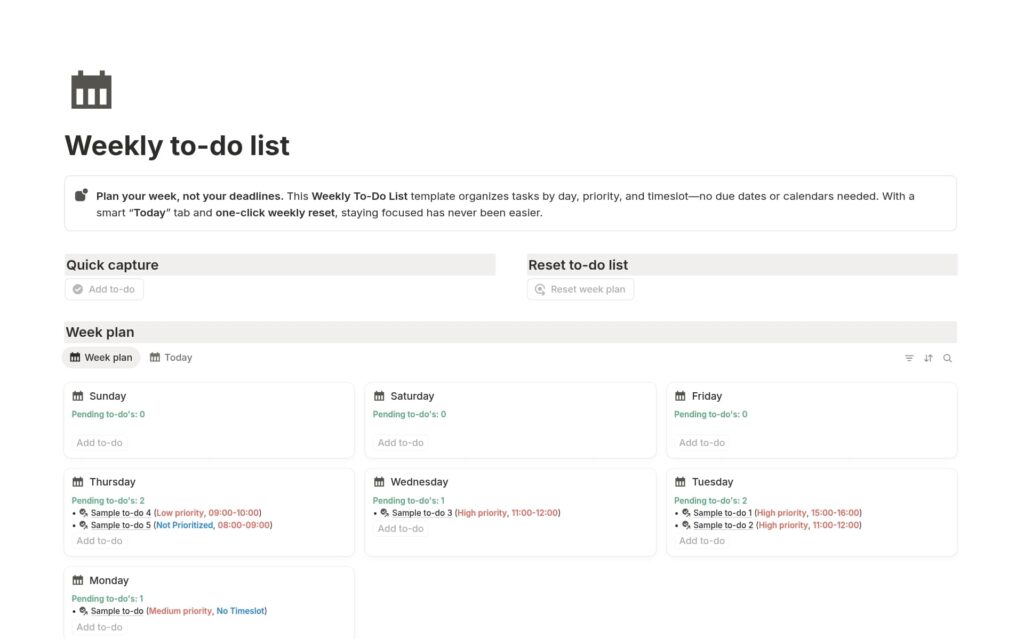The width and height of the screenshot is (1024, 639).
Task: Click the '09:00-10:00' timeslot text
Action: pyautogui.click(x=234, y=513)
